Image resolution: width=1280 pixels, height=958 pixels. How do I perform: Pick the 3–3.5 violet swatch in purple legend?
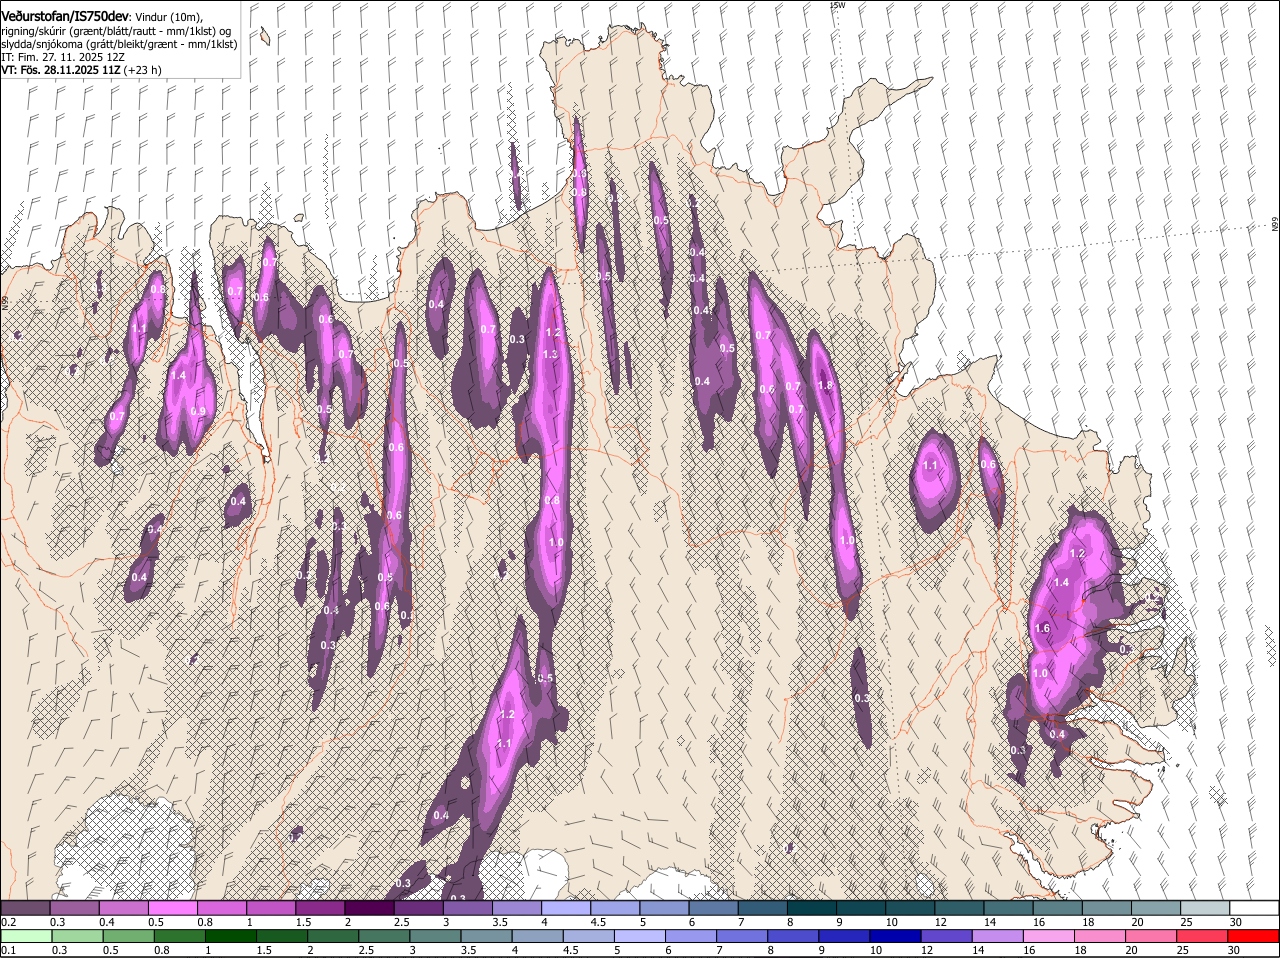coord(468,908)
